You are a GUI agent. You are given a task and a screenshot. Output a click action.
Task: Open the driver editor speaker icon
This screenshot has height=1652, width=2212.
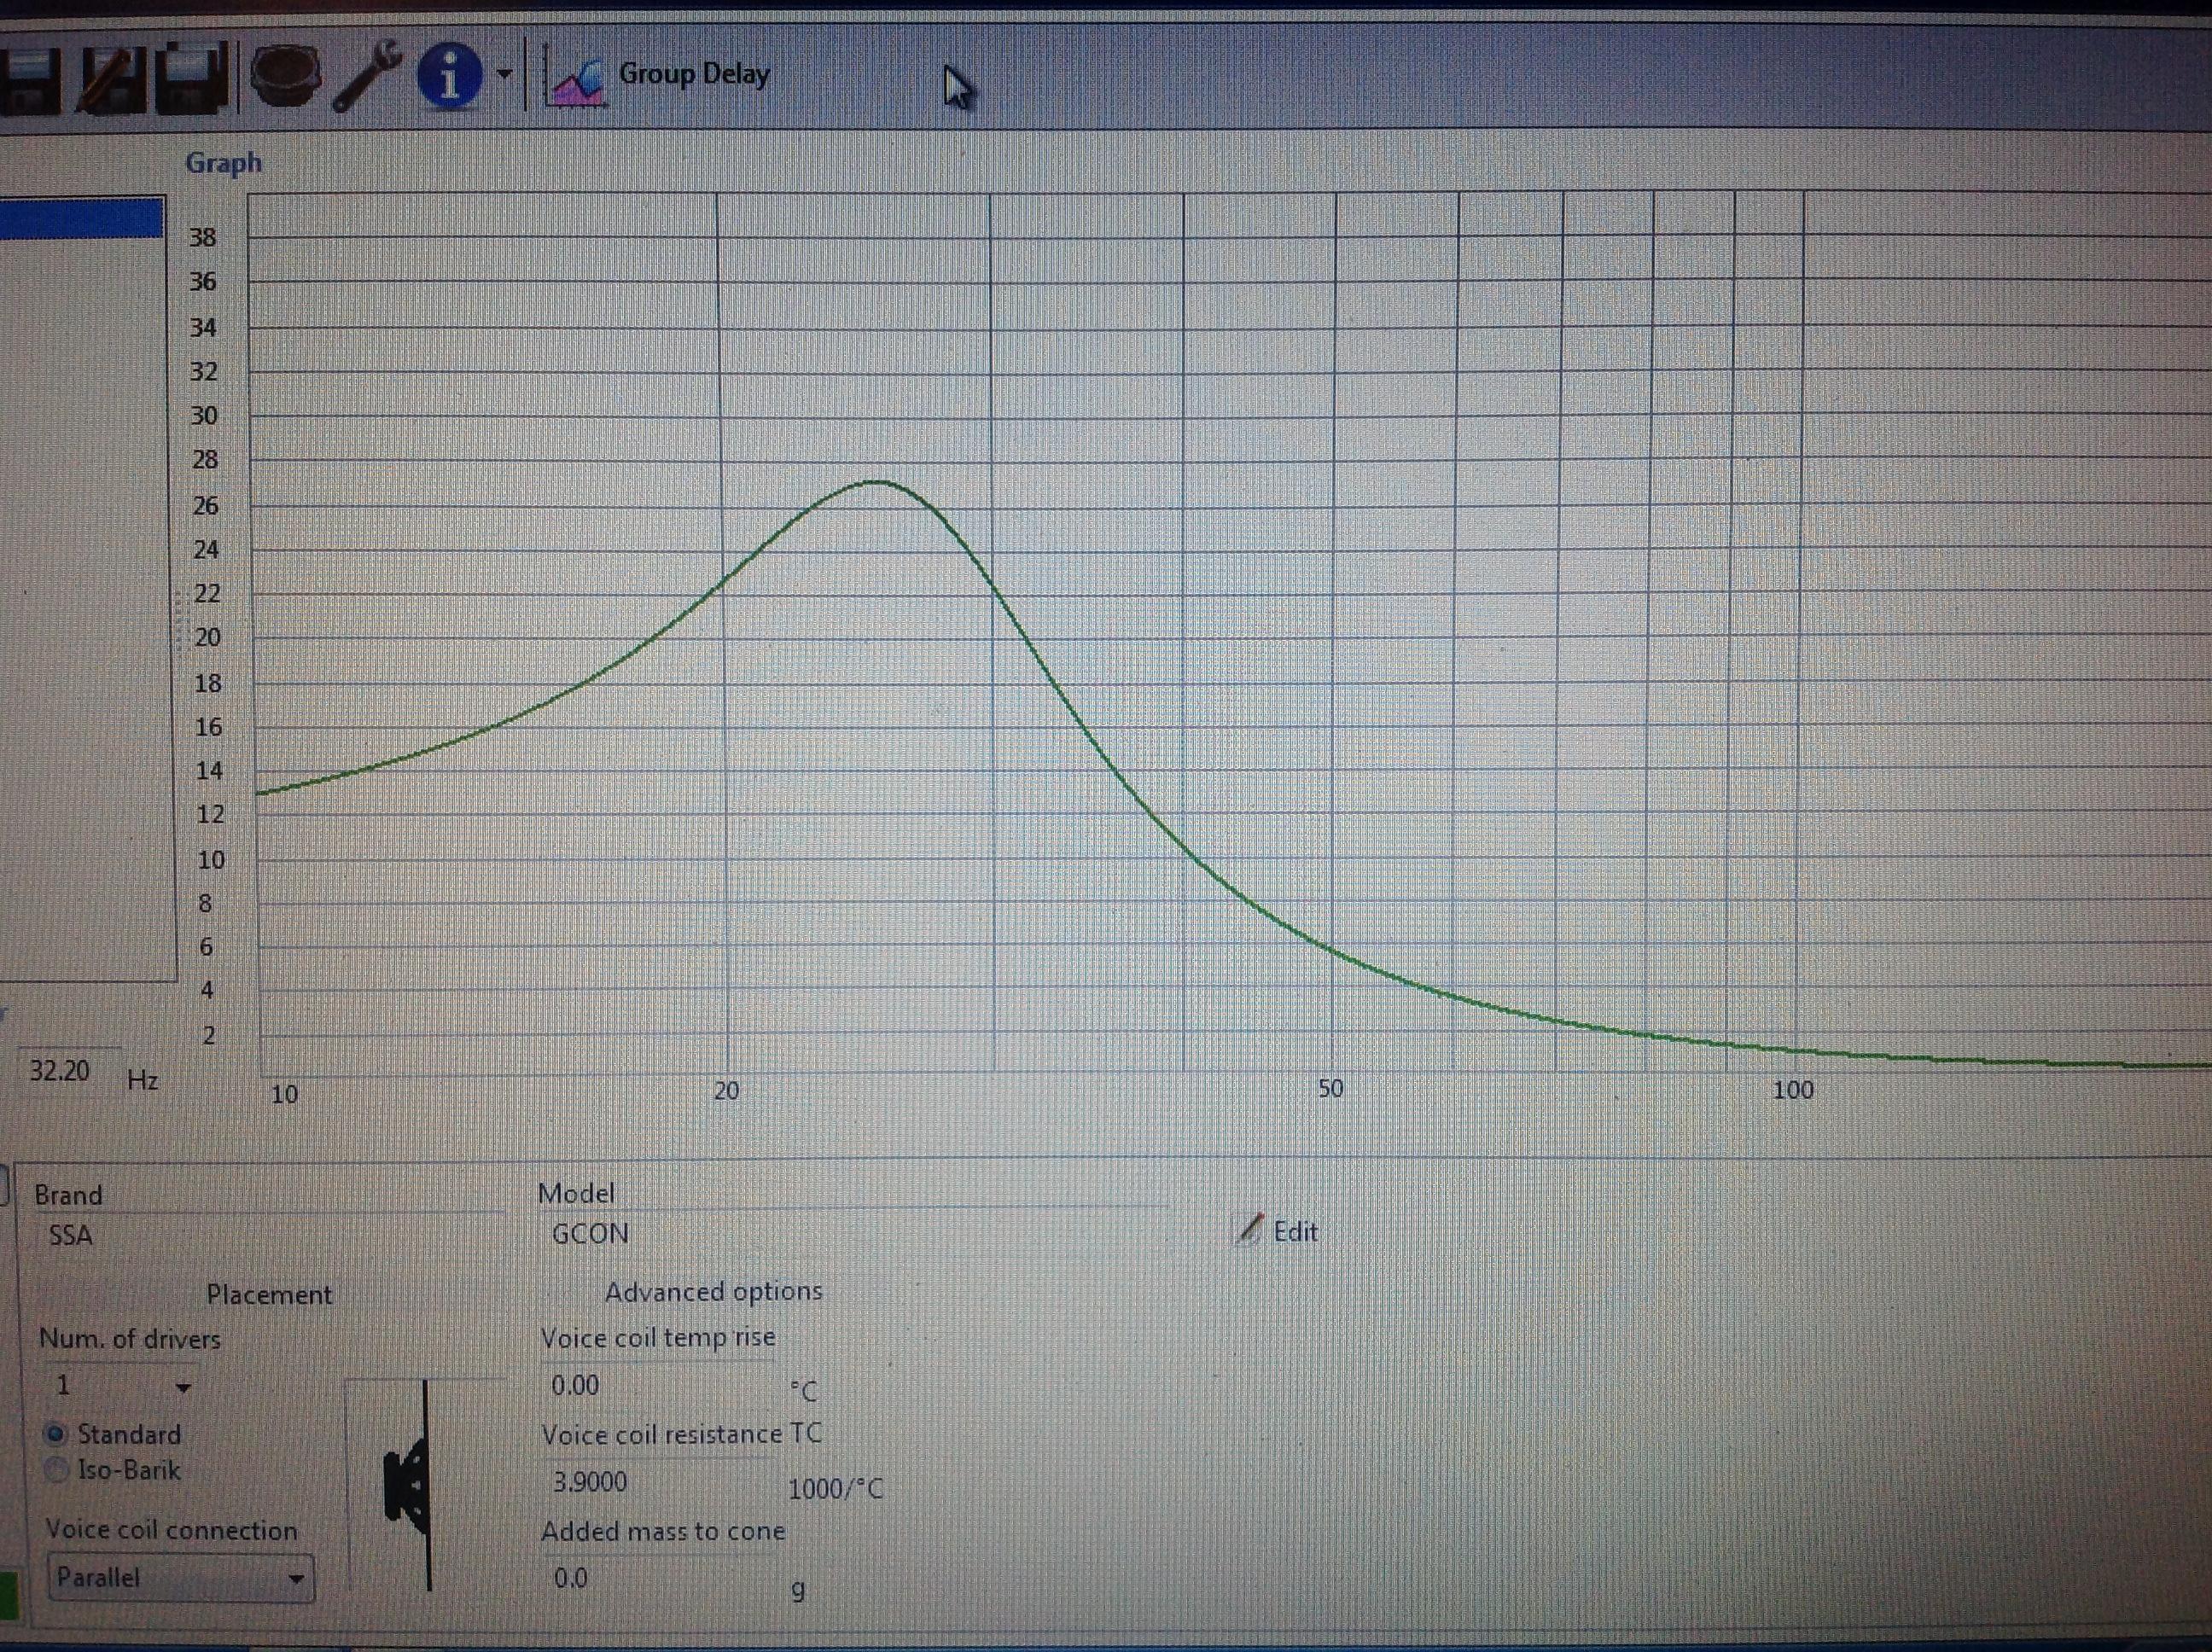pos(286,77)
